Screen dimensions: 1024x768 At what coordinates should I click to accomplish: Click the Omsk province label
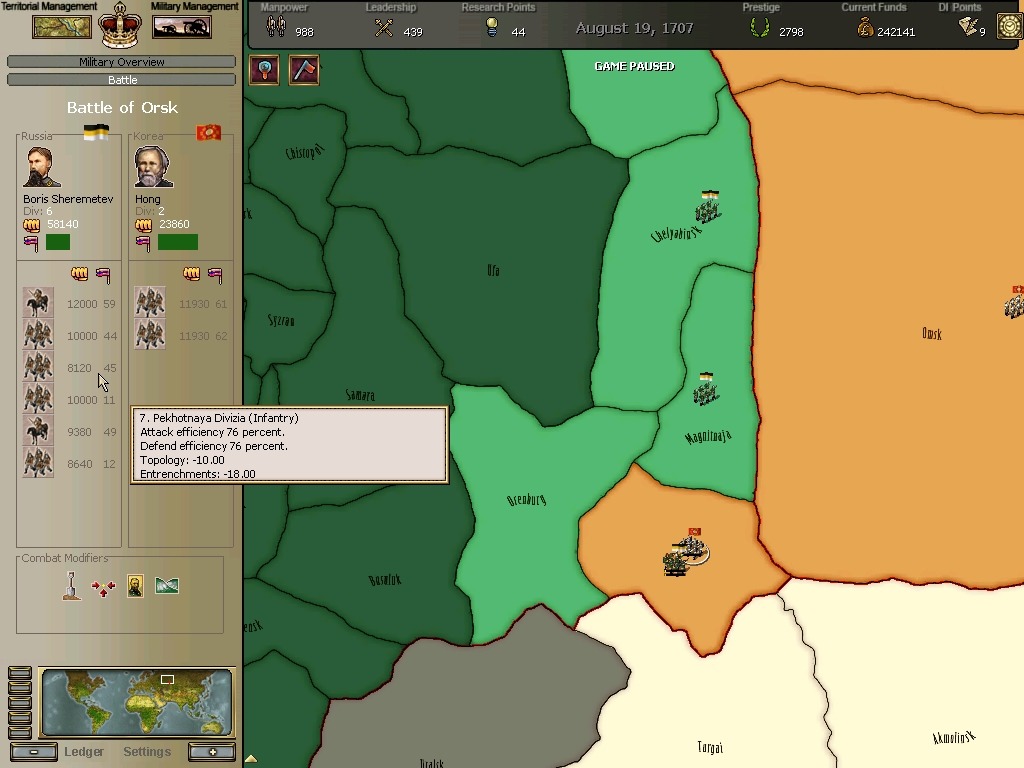click(931, 334)
